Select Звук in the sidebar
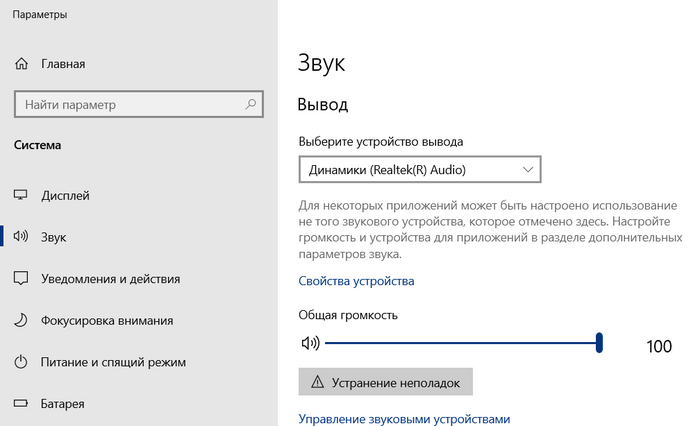Screen dimensions: 700x426 [54, 237]
